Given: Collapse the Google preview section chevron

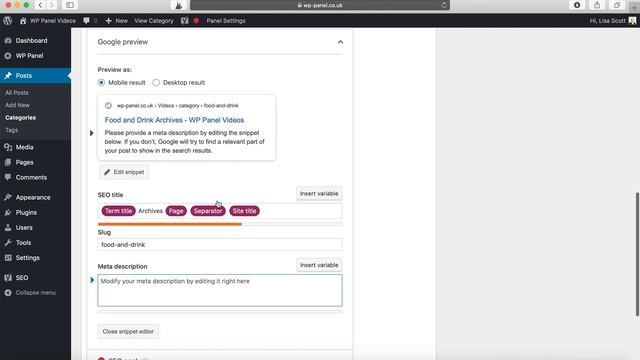Looking at the screenshot, I should point(340,42).
